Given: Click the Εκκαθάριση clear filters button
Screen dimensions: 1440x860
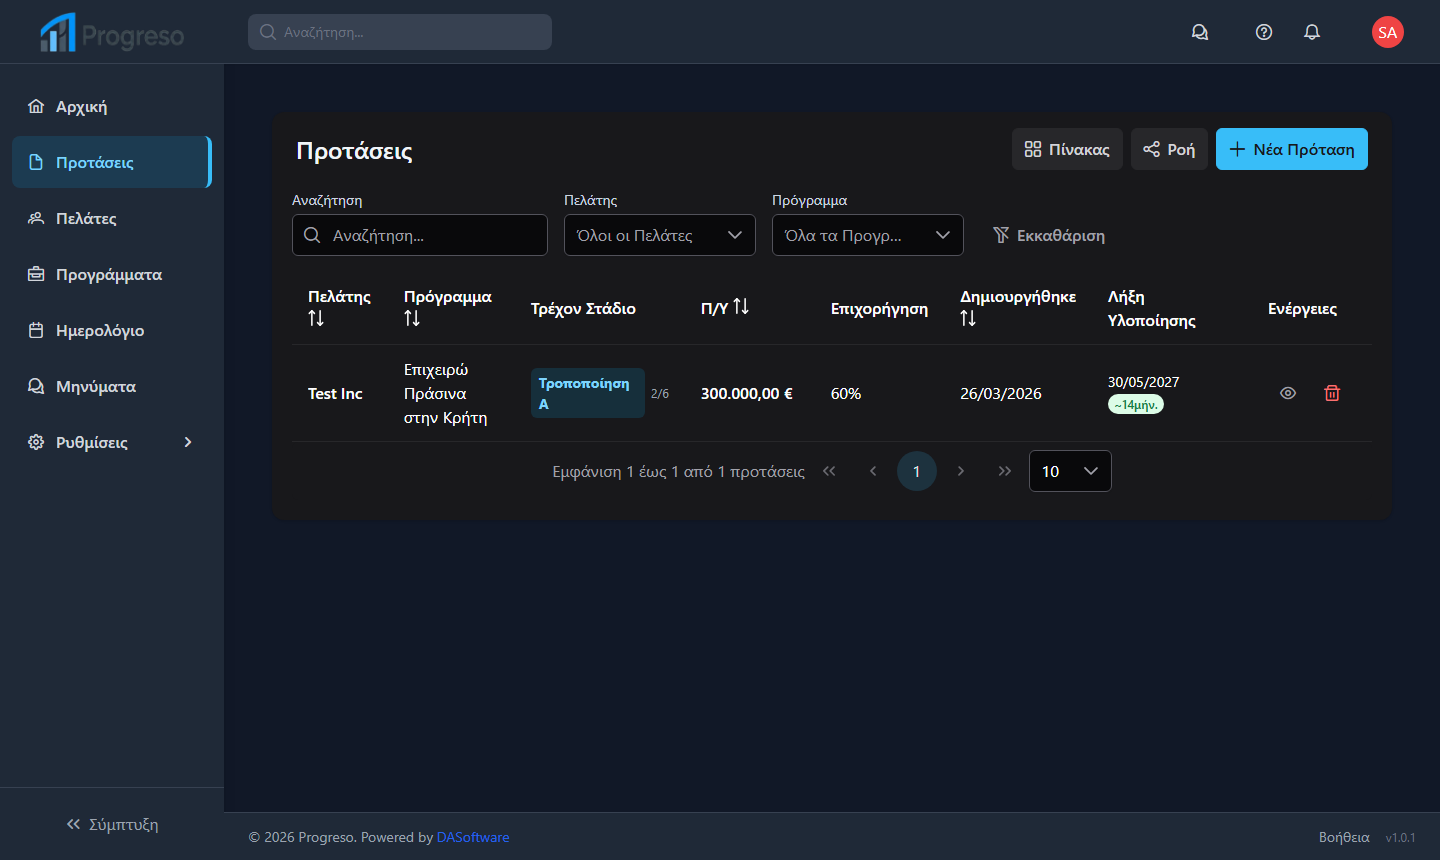Looking at the screenshot, I should pyautogui.click(x=1049, y=235).
